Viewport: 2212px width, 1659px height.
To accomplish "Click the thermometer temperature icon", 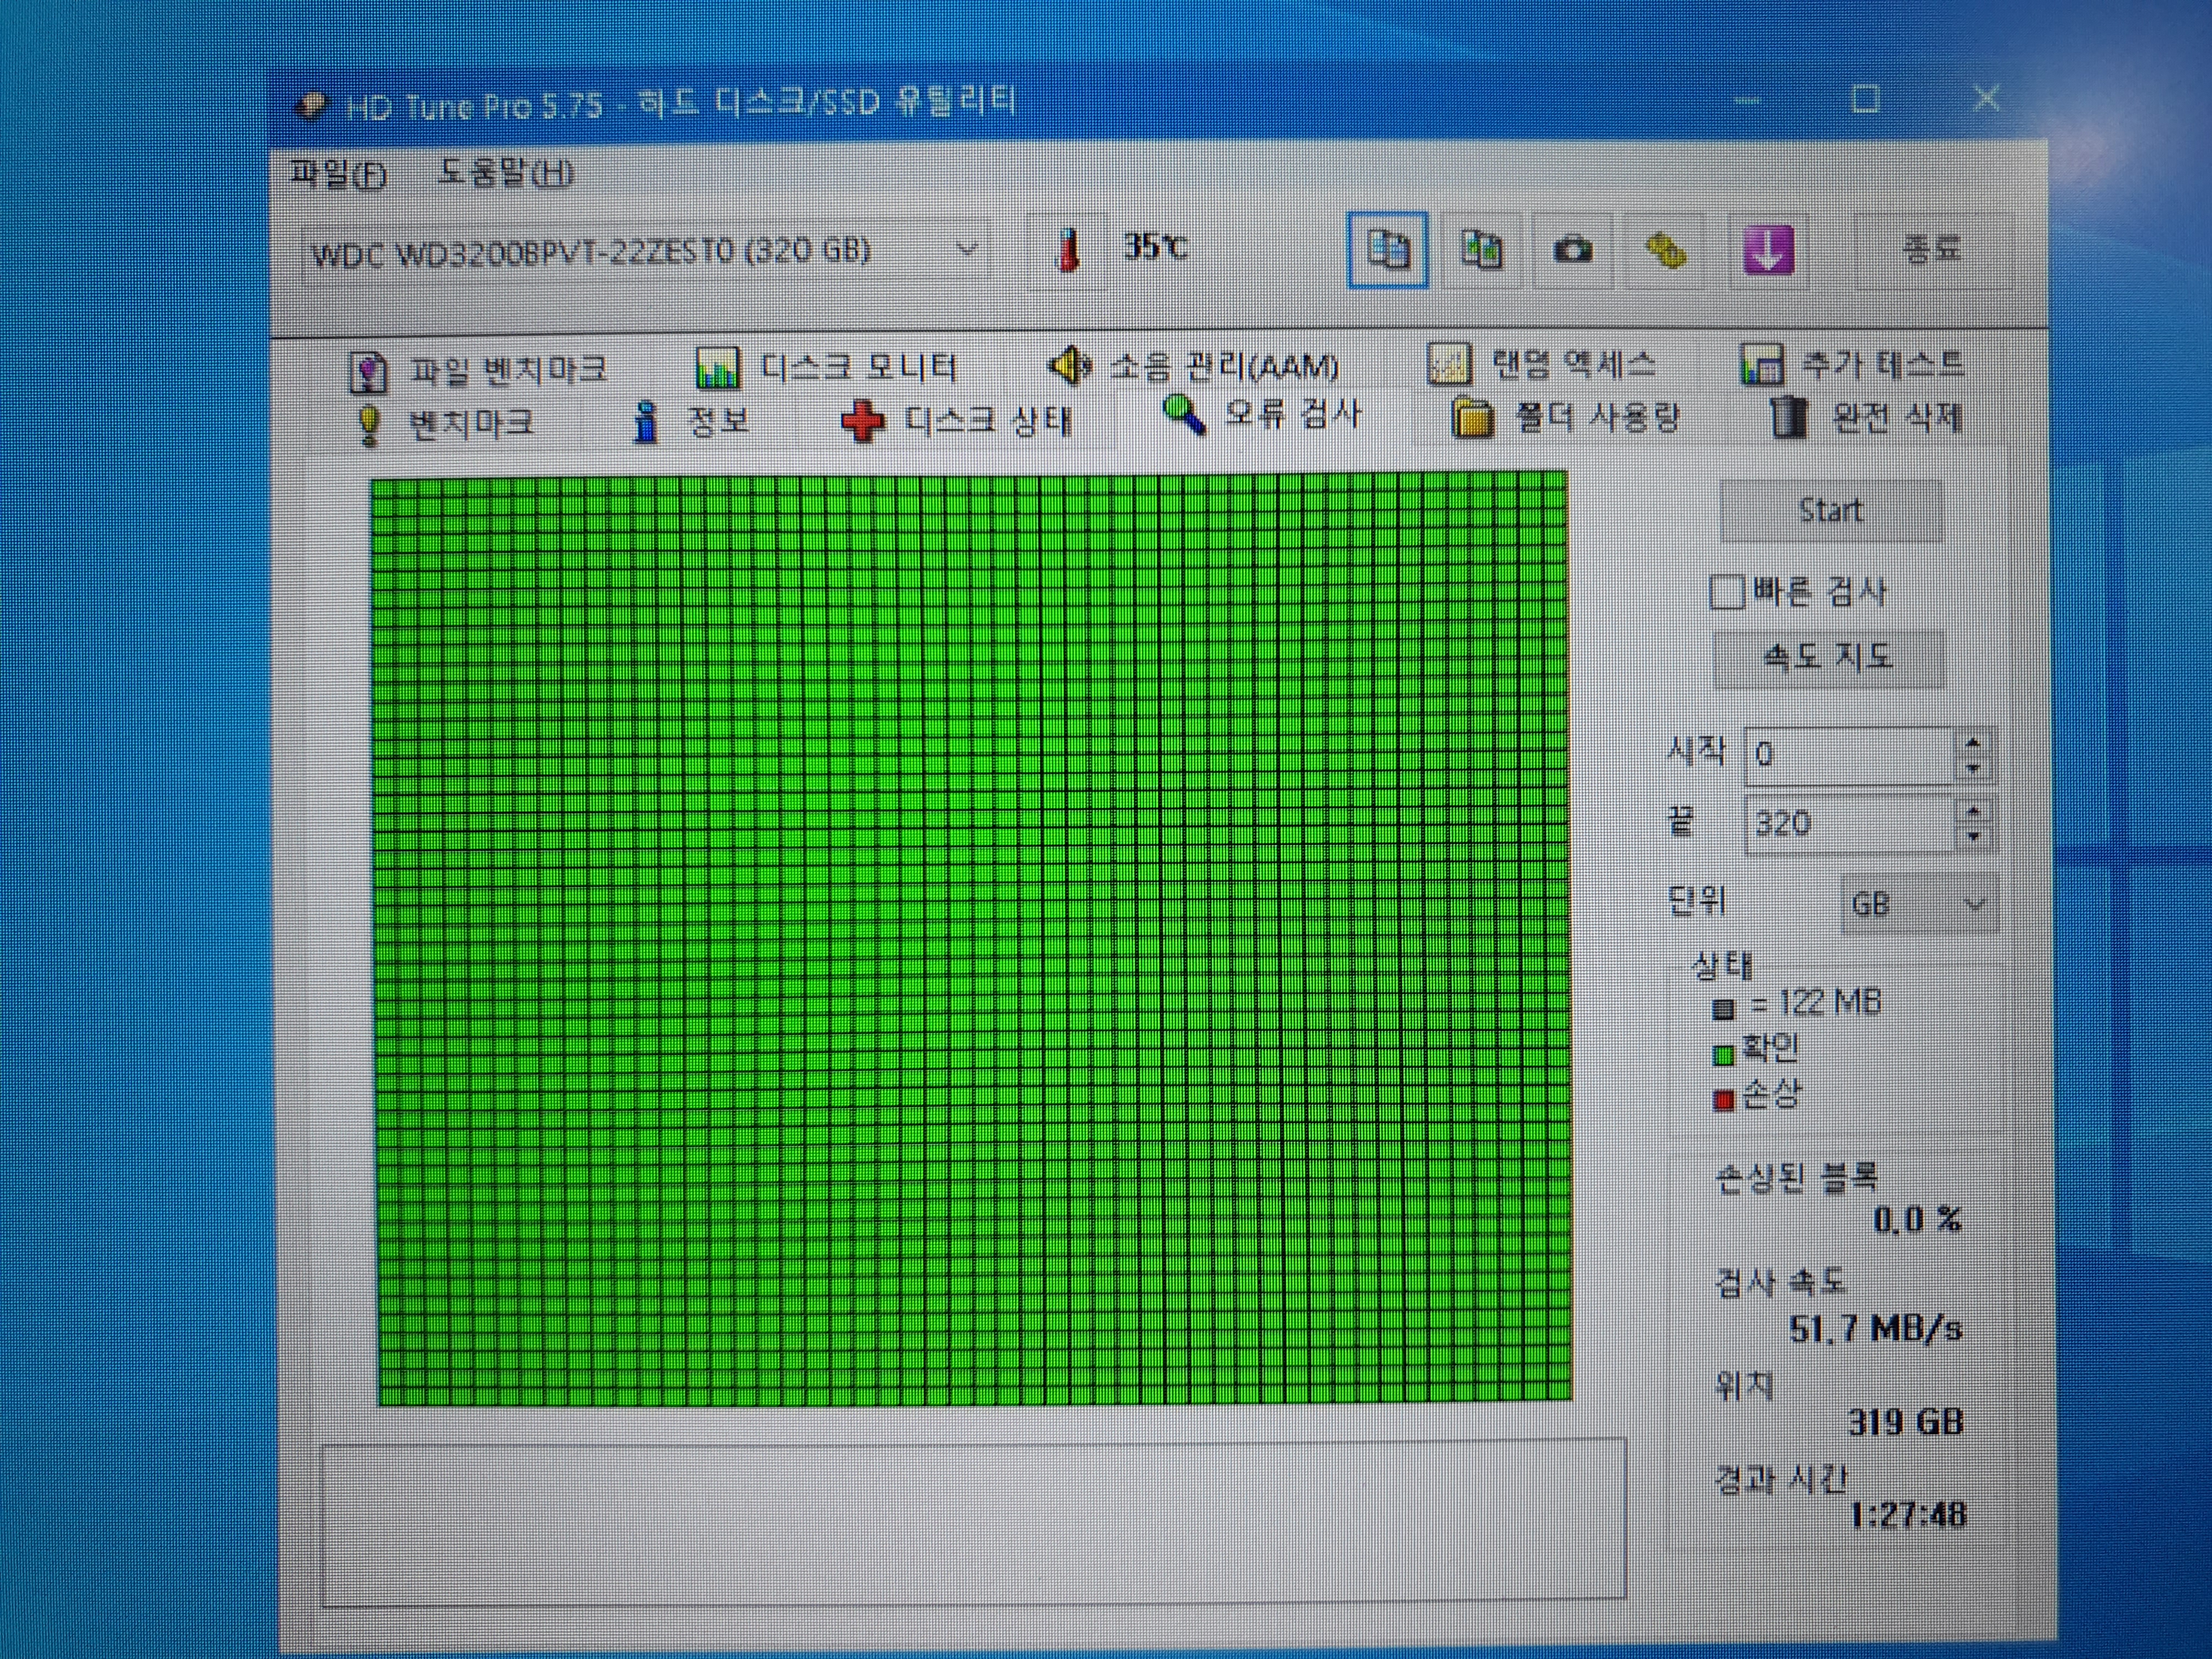I will pos(1068,250).
